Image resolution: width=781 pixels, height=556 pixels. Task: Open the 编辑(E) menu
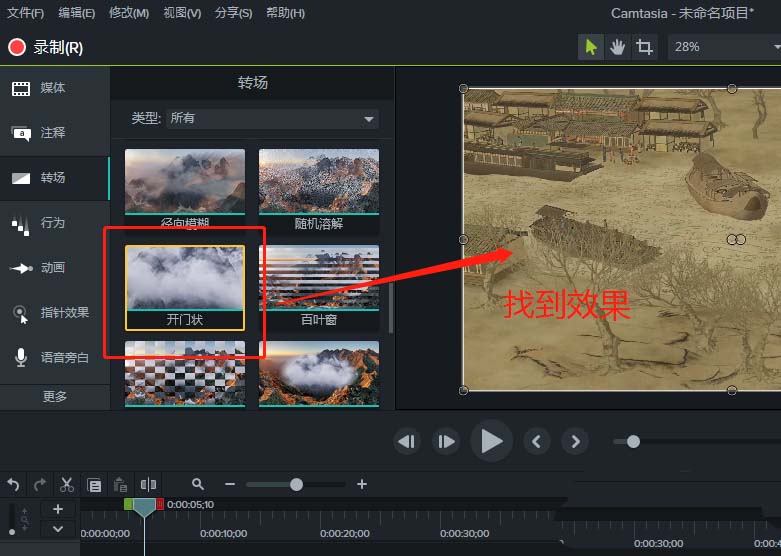pos(76,13)
